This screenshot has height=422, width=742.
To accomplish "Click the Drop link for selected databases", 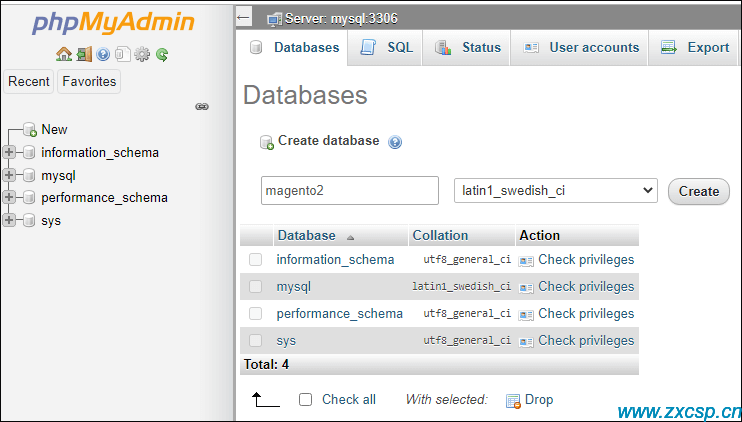I will click(x=539, y=400).
